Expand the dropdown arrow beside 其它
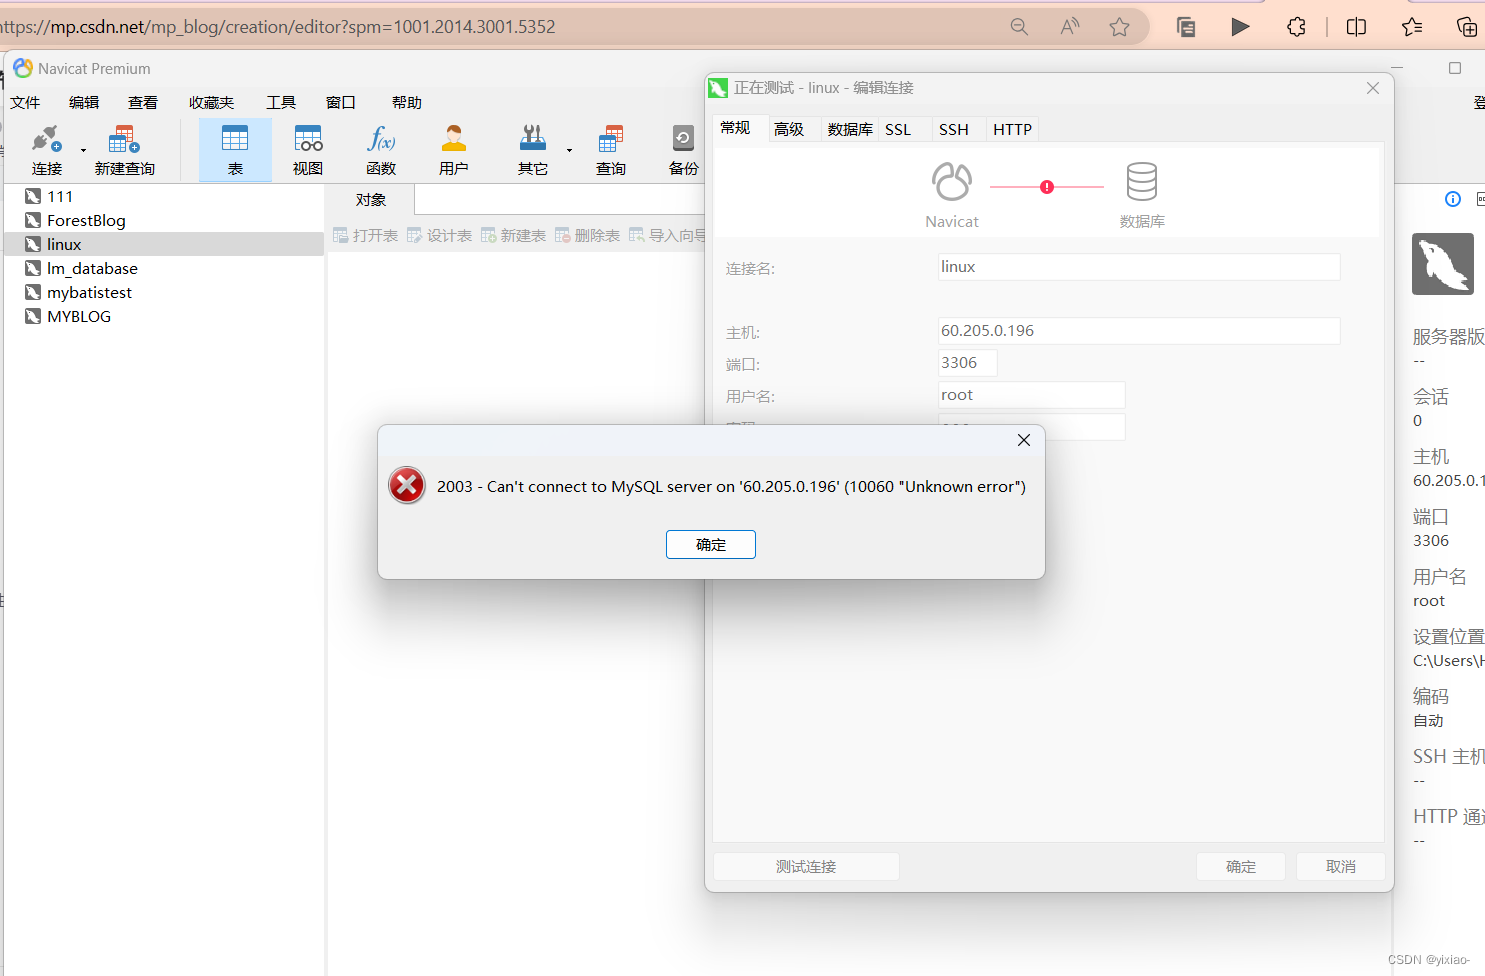The height and width of the screenshot is (976, 1485). point(569,151)
